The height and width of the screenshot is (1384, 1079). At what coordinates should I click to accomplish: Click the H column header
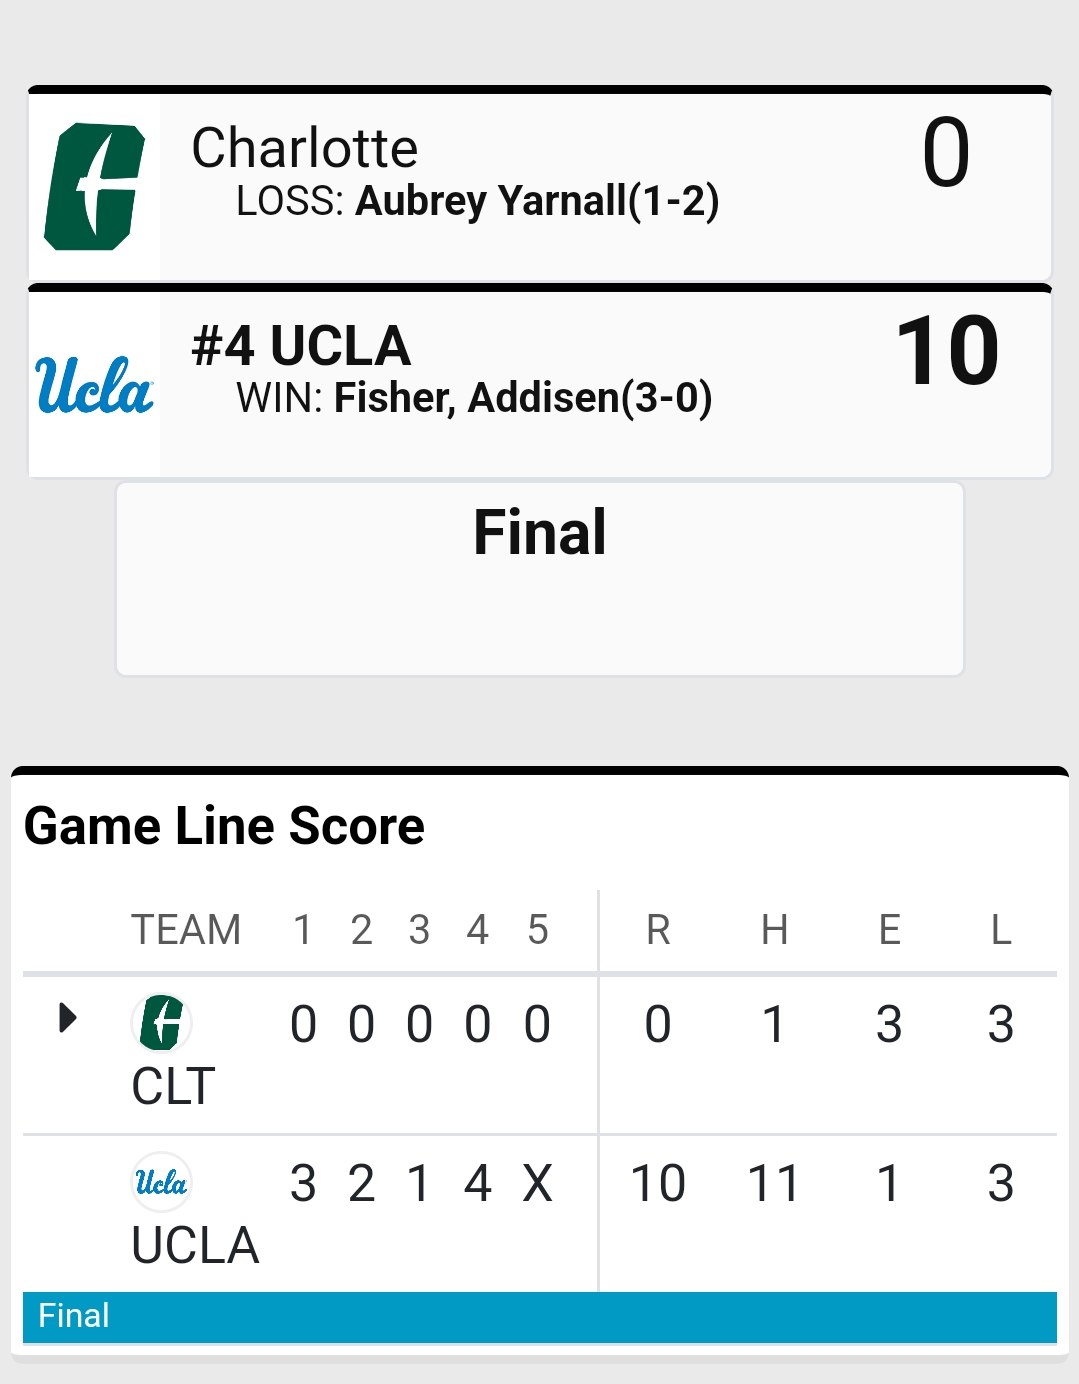point(774,930)
